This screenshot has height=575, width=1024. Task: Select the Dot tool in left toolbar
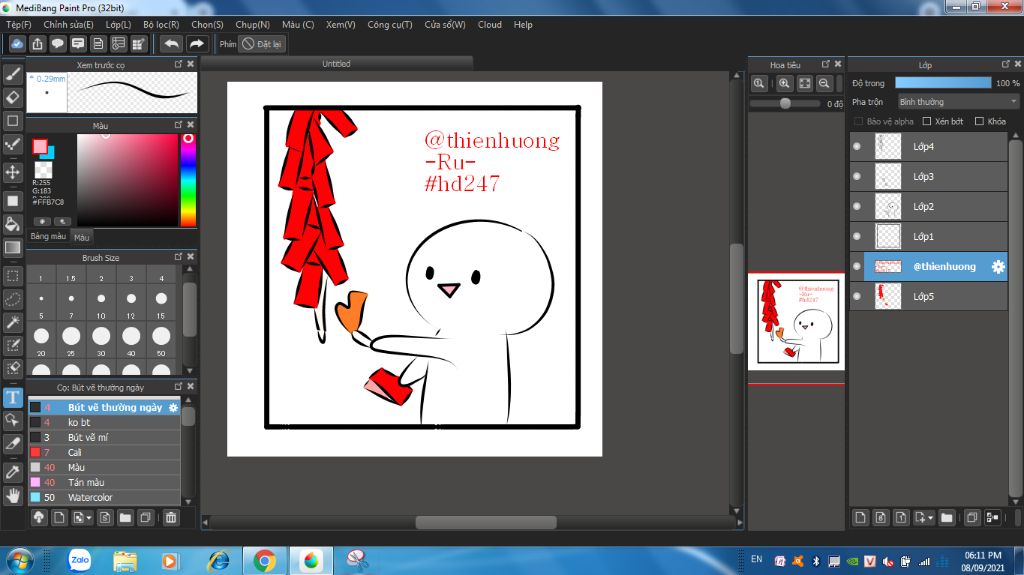point(12,144)
